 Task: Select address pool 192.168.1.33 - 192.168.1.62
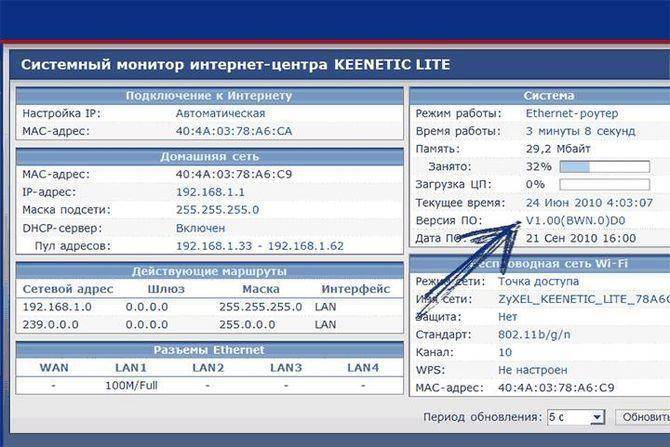(259, 246)
